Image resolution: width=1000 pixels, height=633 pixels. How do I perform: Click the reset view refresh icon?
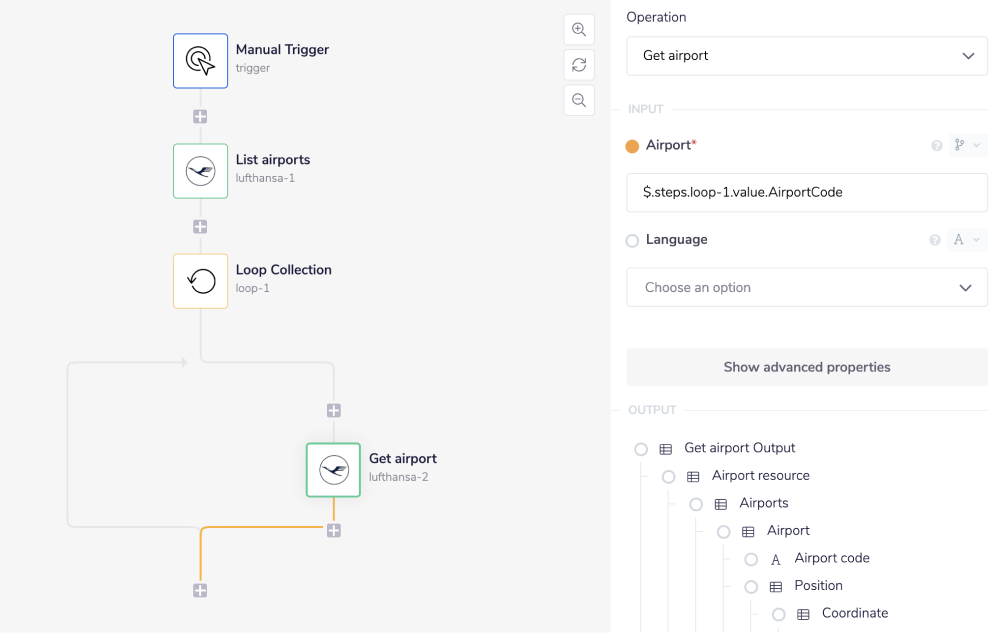579,65
